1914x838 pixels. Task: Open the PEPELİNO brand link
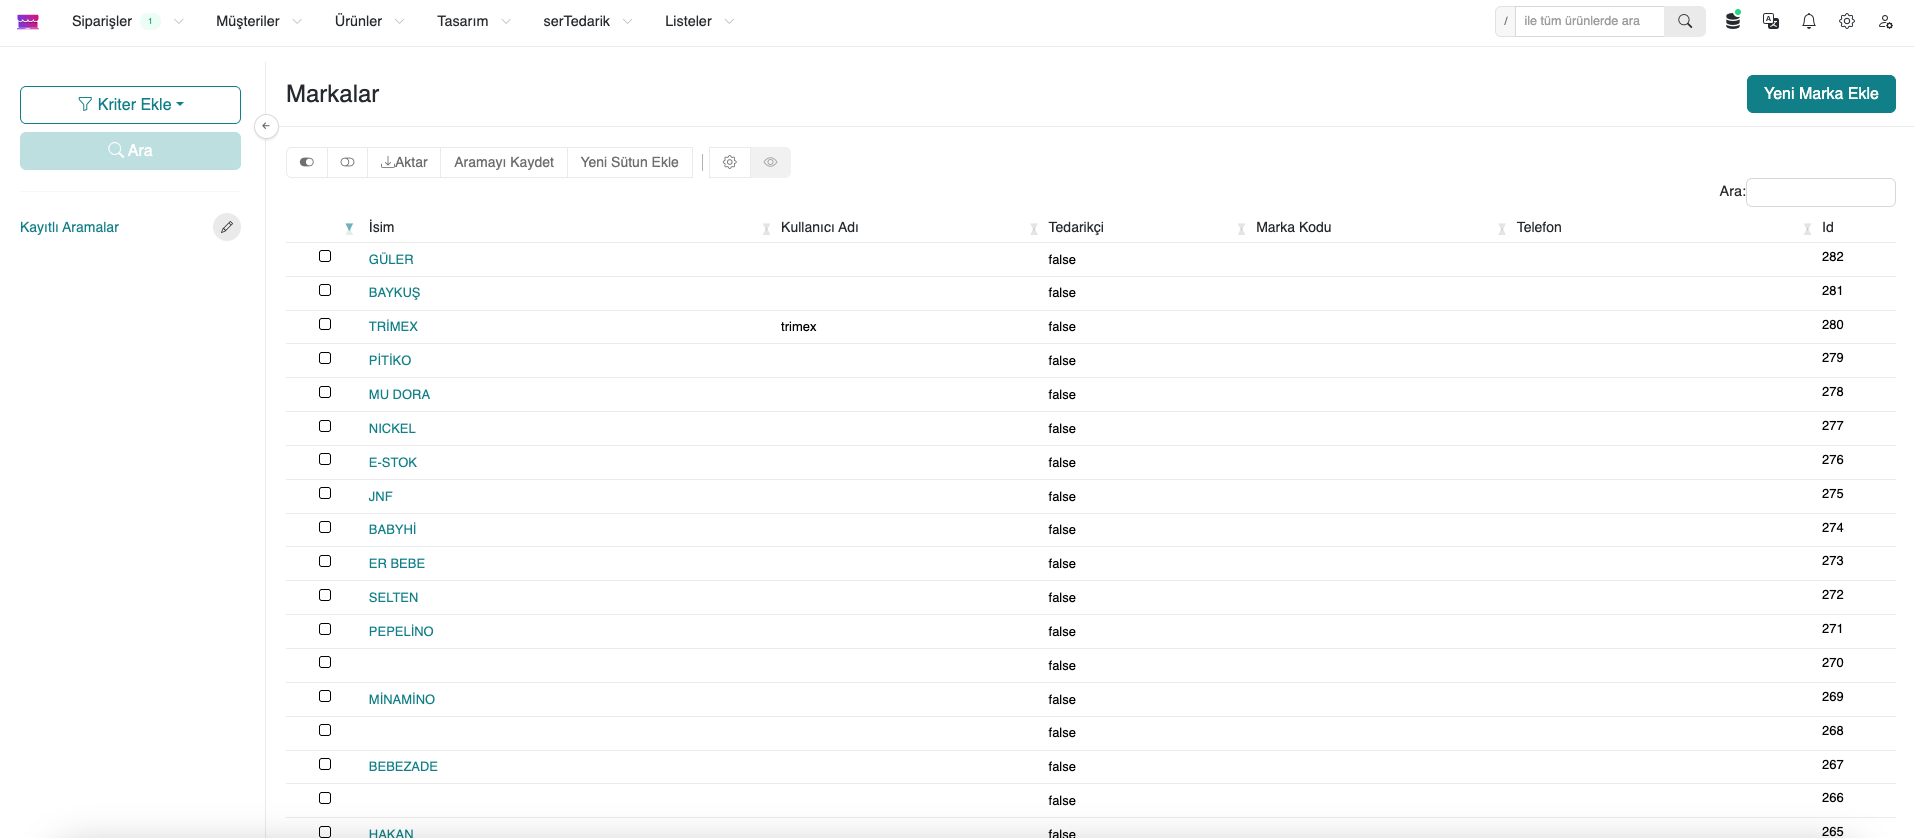[x=401, y=631]
